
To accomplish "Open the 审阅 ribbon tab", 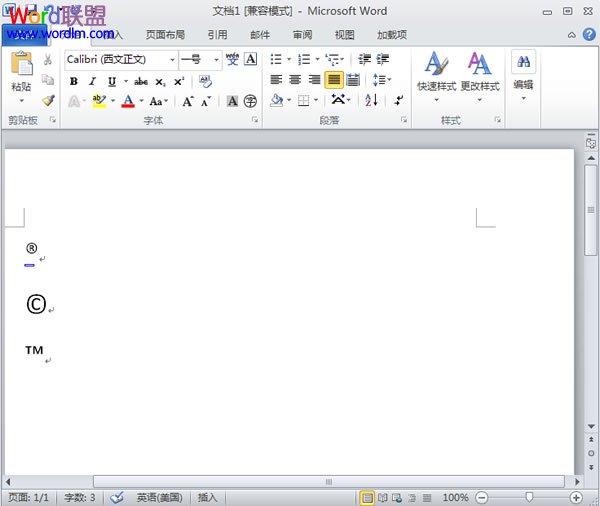I will point(302,35).
